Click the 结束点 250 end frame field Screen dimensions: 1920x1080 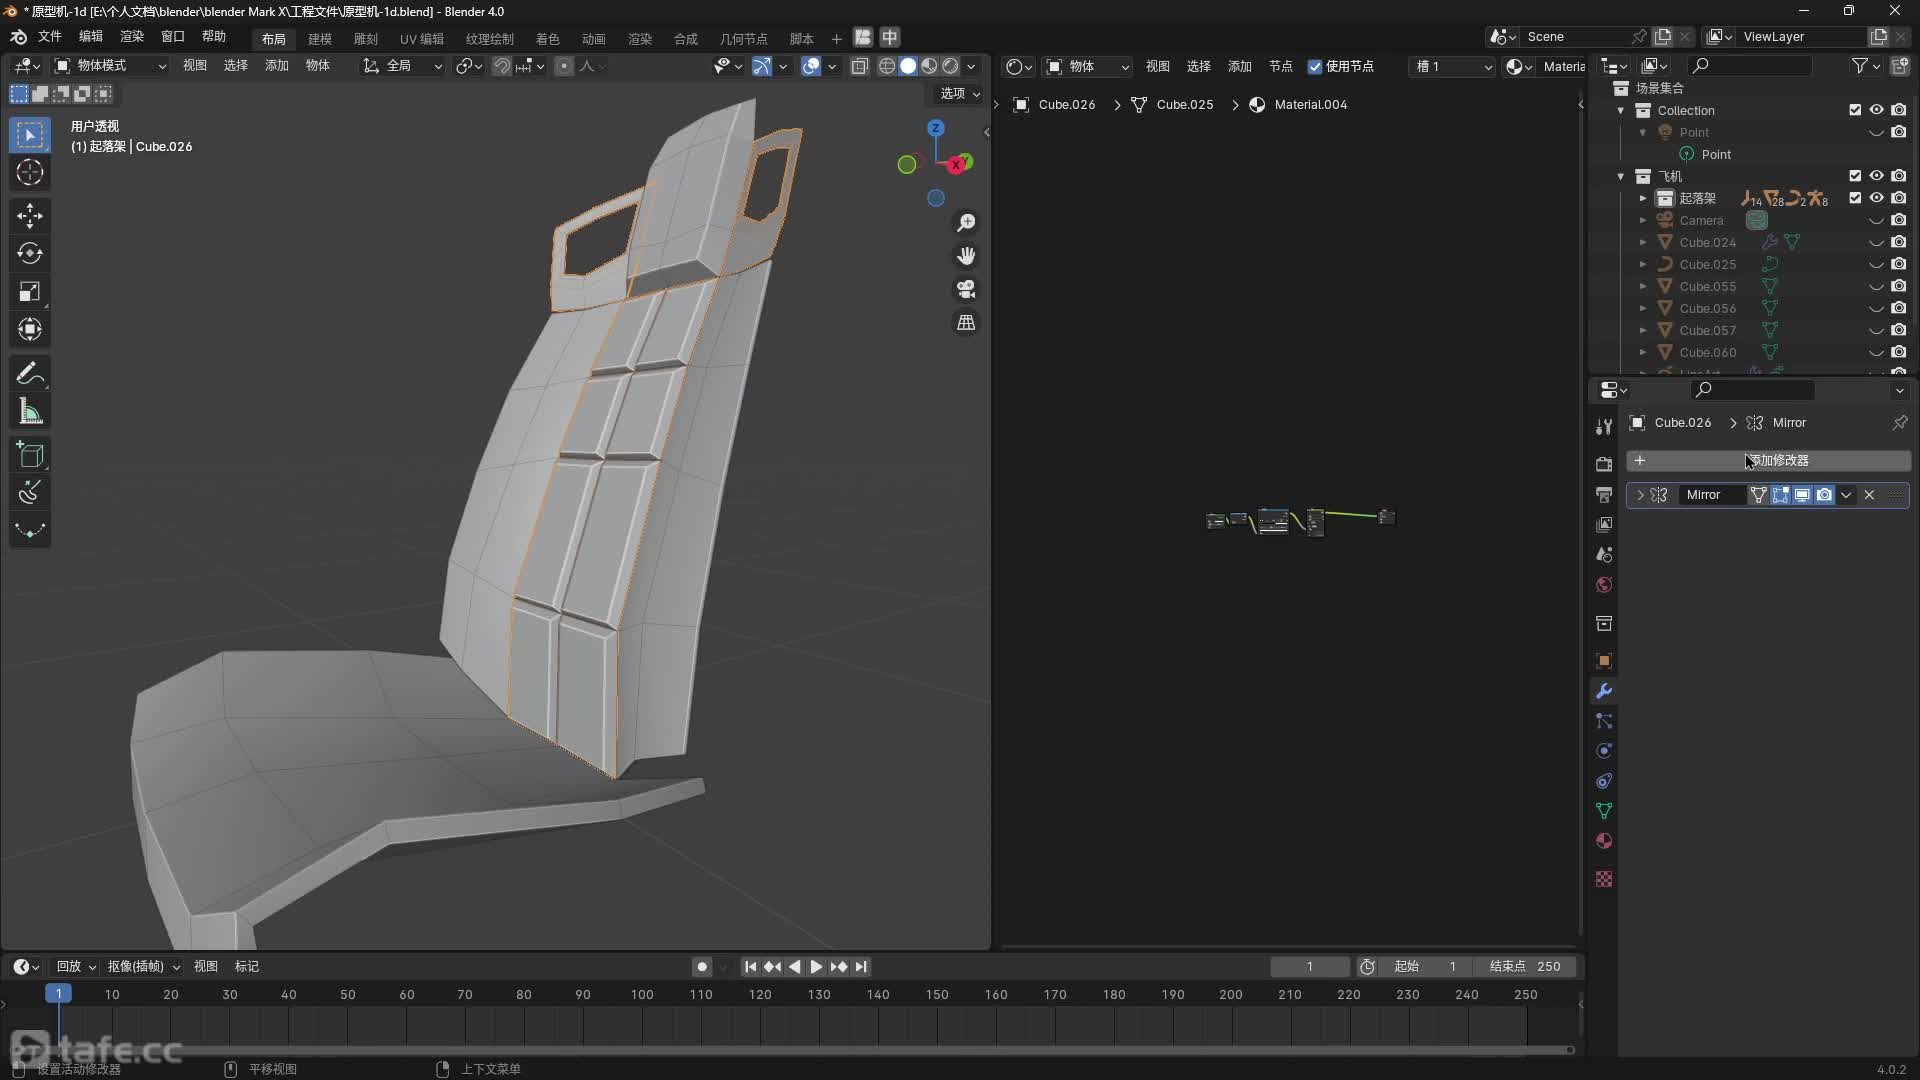(x=1525, y=966)
